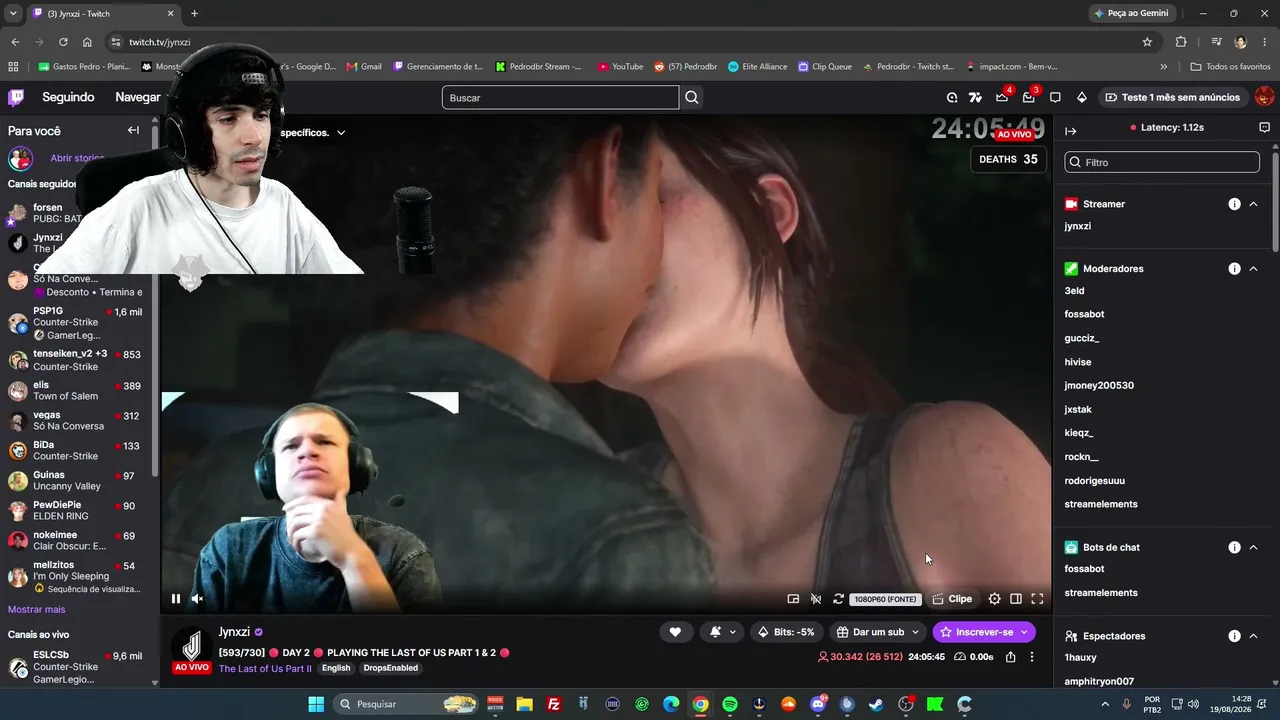1280x720 pixels.
Task: Click the English tag
Action: 336,668
